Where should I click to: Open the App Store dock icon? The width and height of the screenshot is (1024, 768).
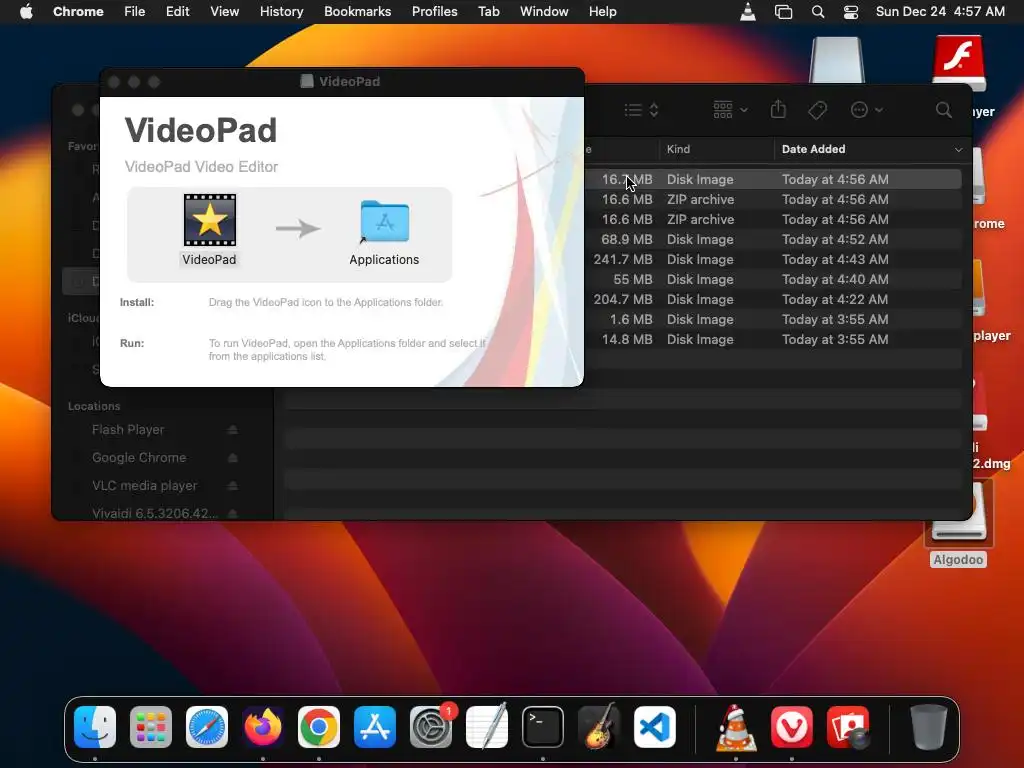pos(375,727)
